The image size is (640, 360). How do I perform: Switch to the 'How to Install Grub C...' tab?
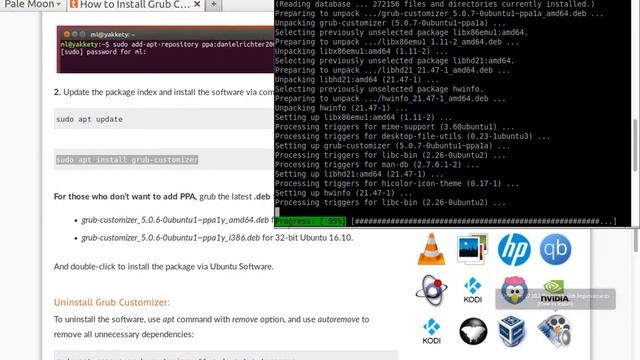pyautogui.click(x=135, y=4)
